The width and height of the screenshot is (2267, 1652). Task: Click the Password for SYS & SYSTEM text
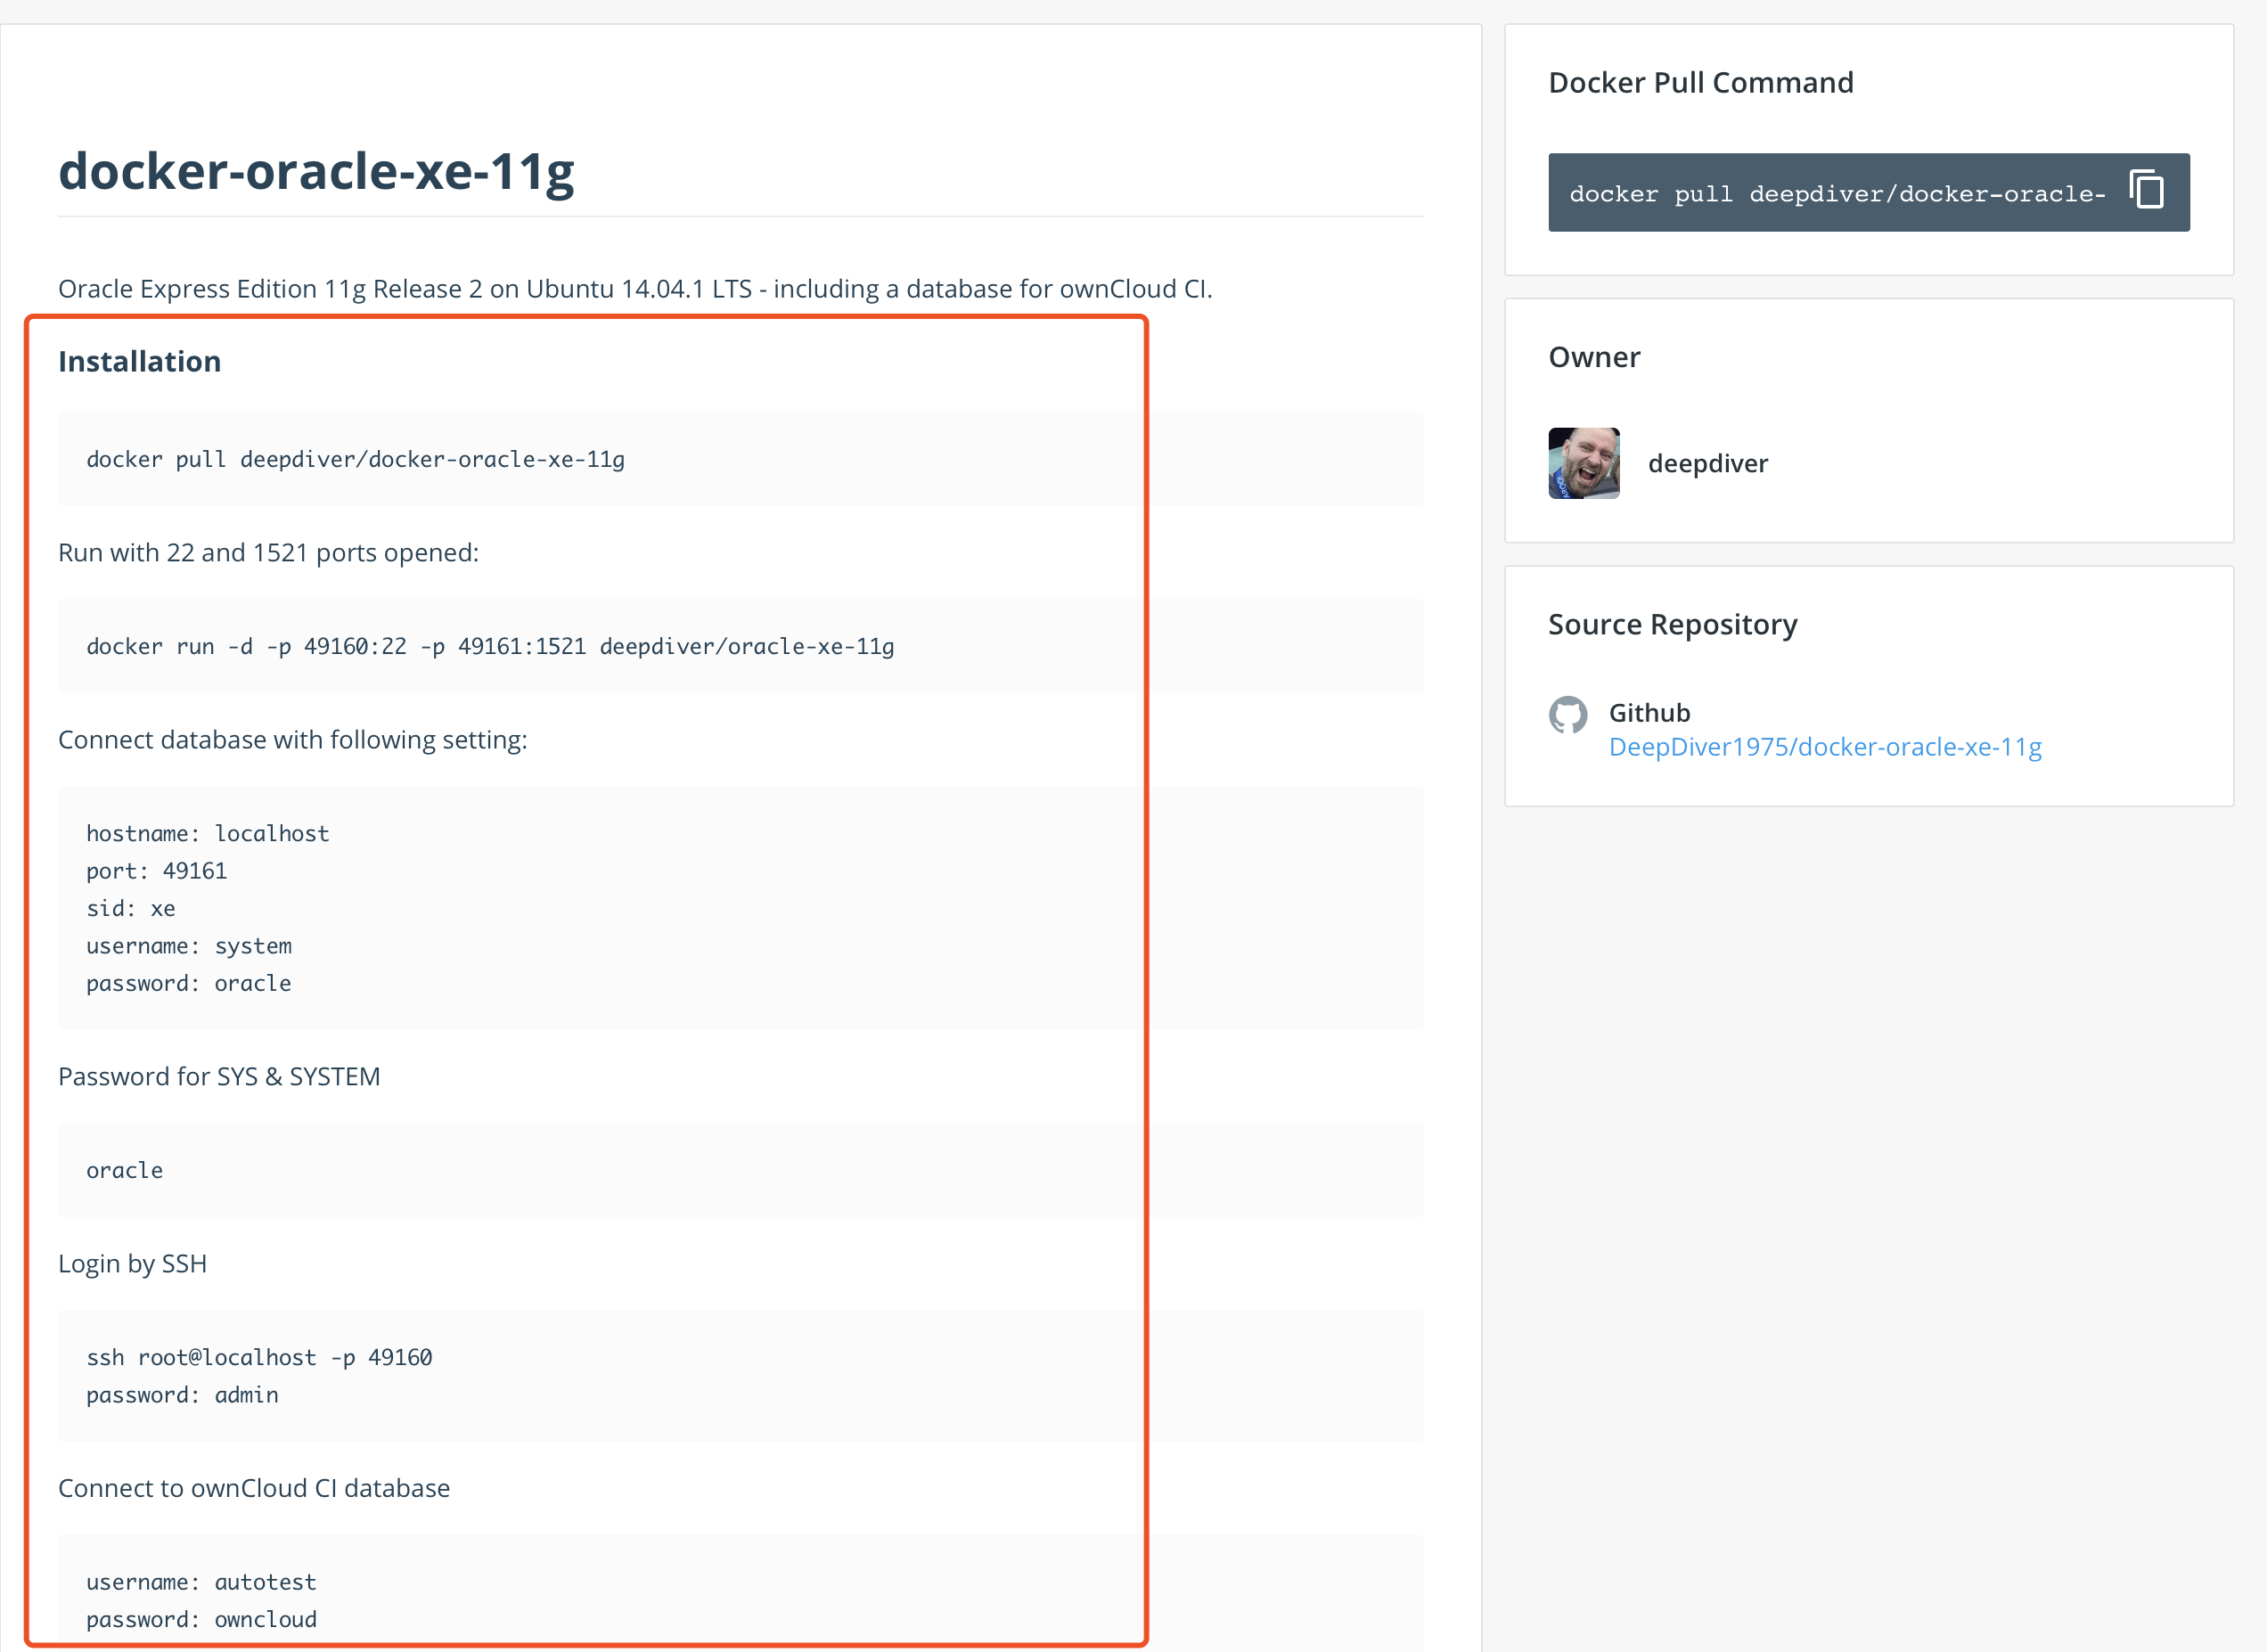(x=219, y=1076)
